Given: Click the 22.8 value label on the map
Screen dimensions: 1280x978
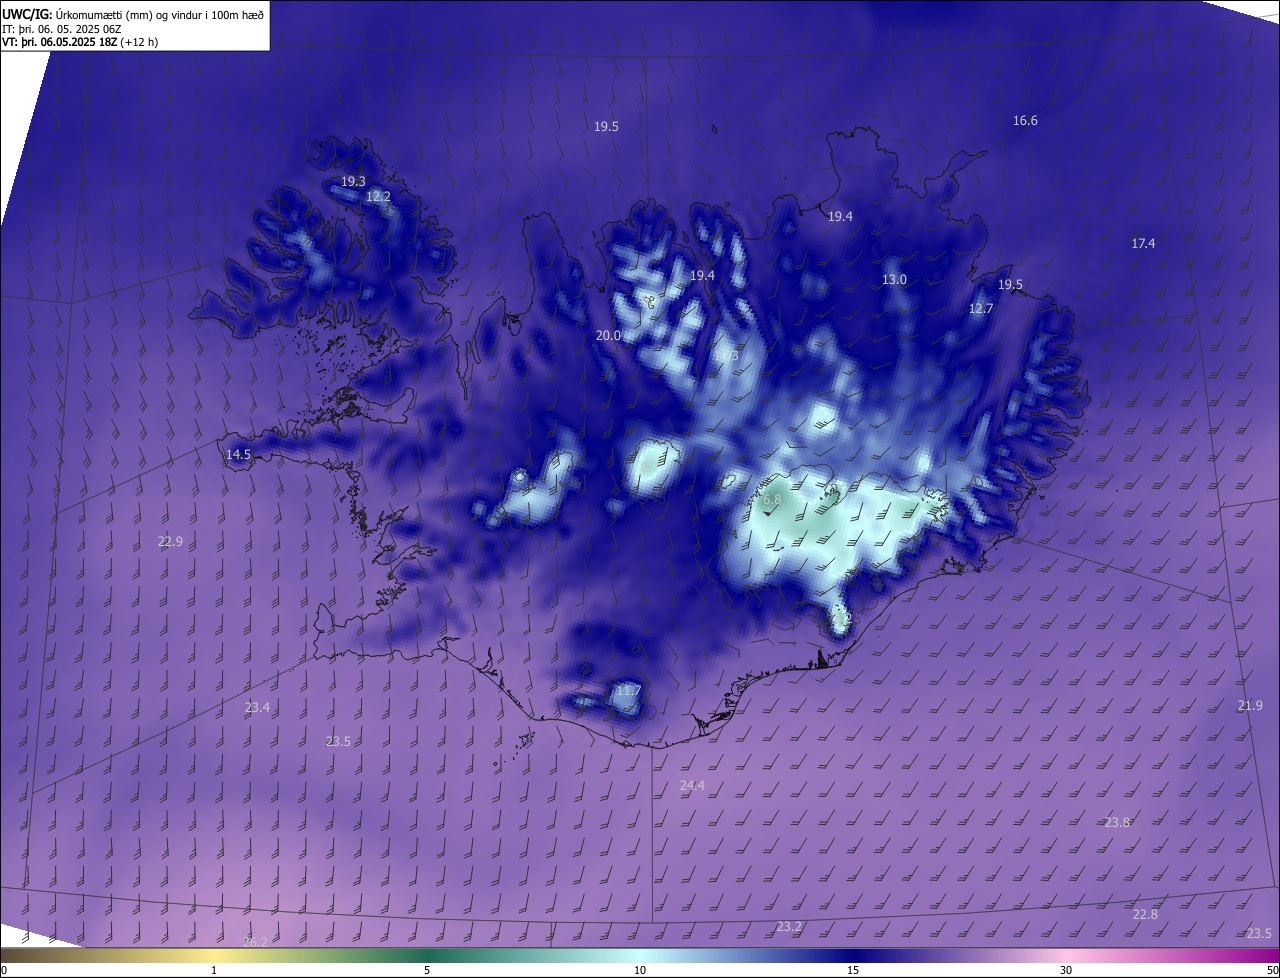Looking at the screenshot, I should [1145, 914].
